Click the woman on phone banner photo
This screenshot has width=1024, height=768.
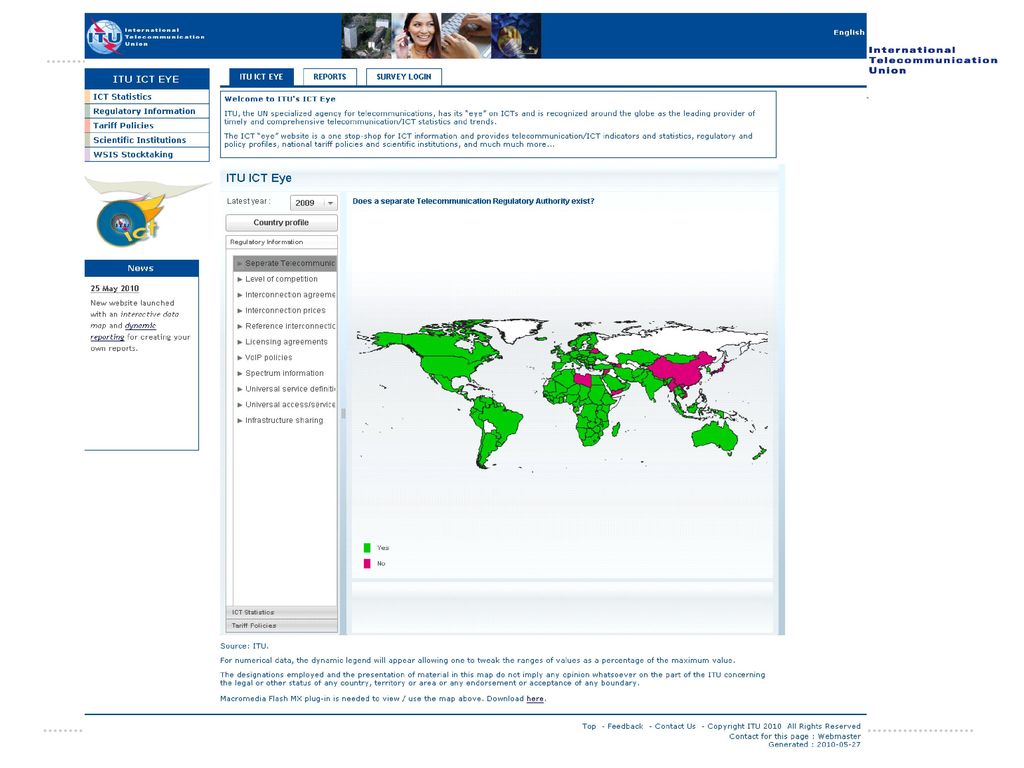point(416,36)
